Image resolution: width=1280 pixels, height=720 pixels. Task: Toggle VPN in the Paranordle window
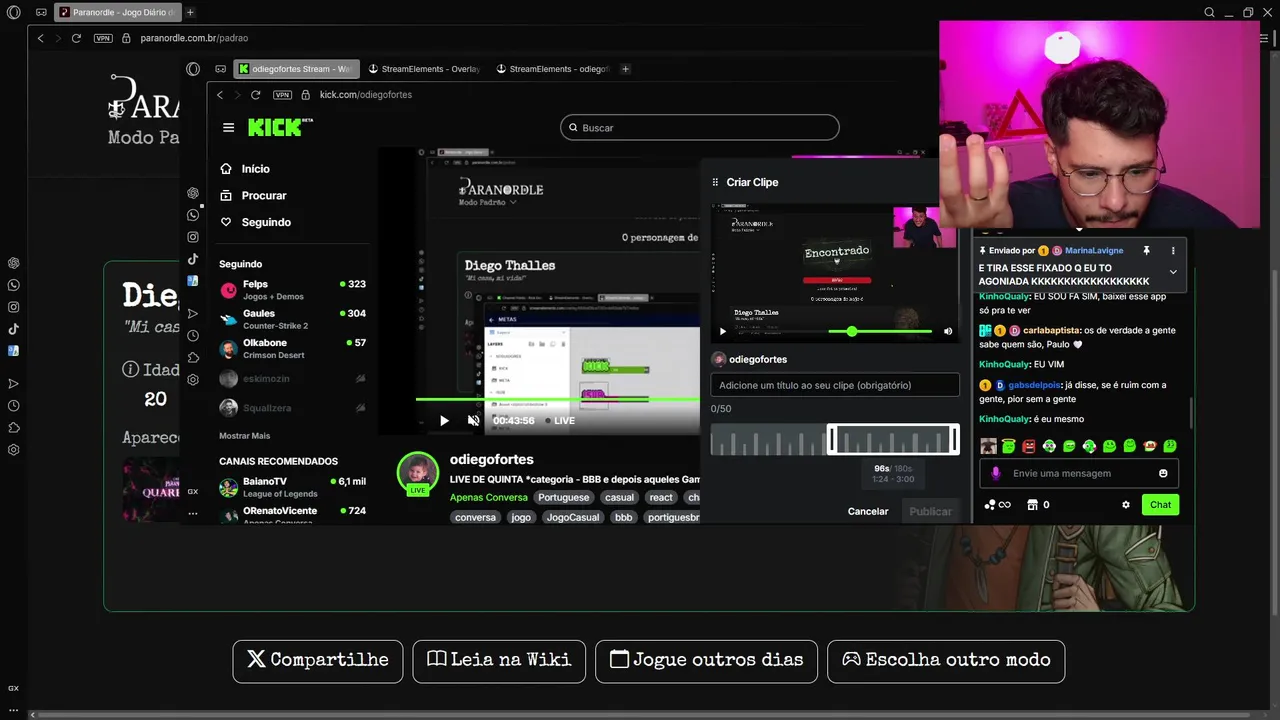[103, 38]
